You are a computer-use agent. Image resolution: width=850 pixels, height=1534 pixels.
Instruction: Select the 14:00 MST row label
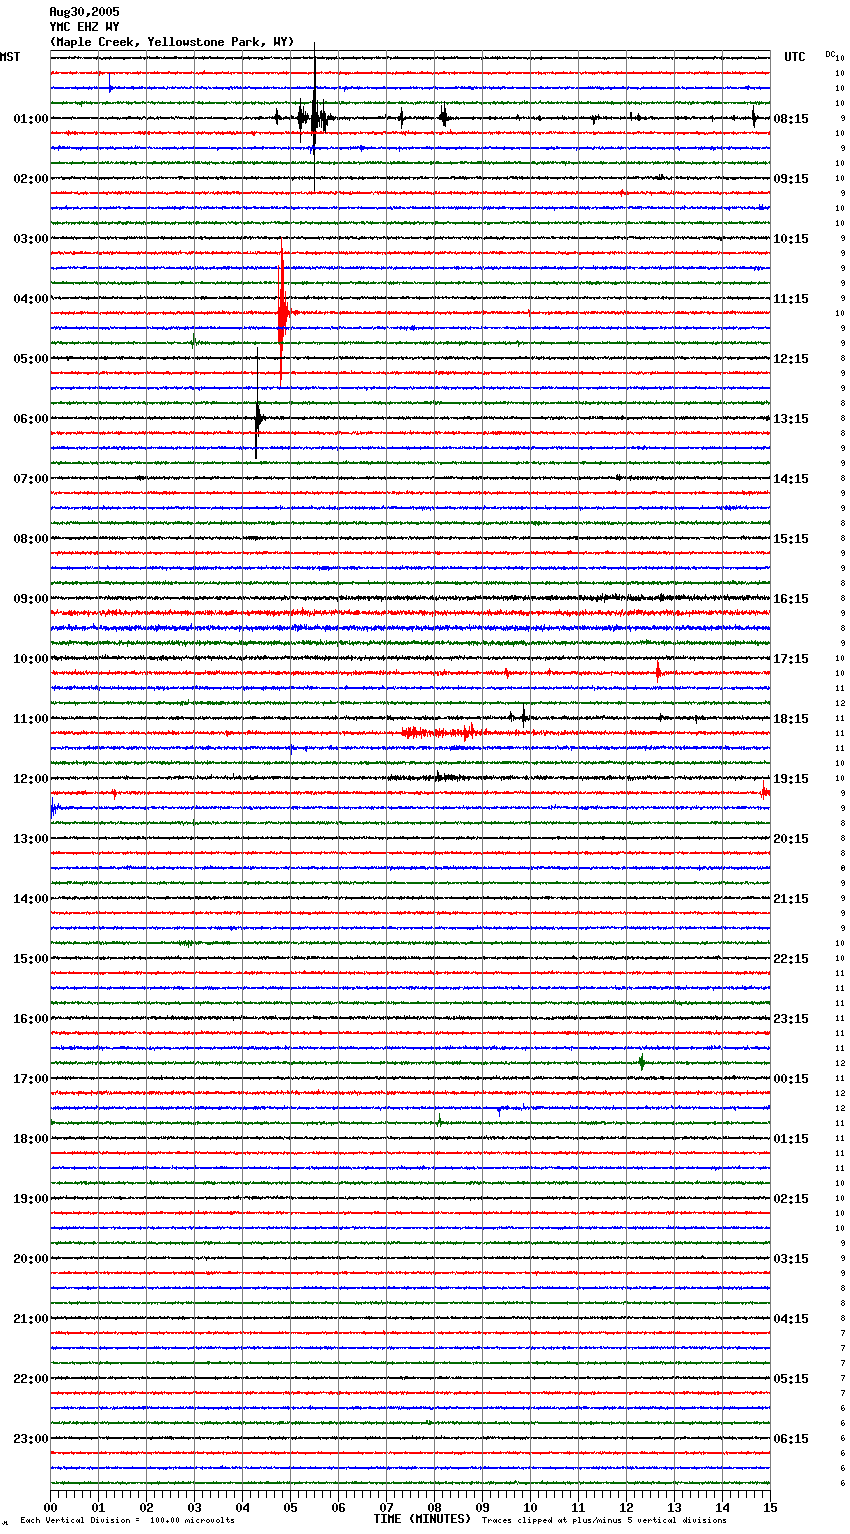tap(31, 899)
